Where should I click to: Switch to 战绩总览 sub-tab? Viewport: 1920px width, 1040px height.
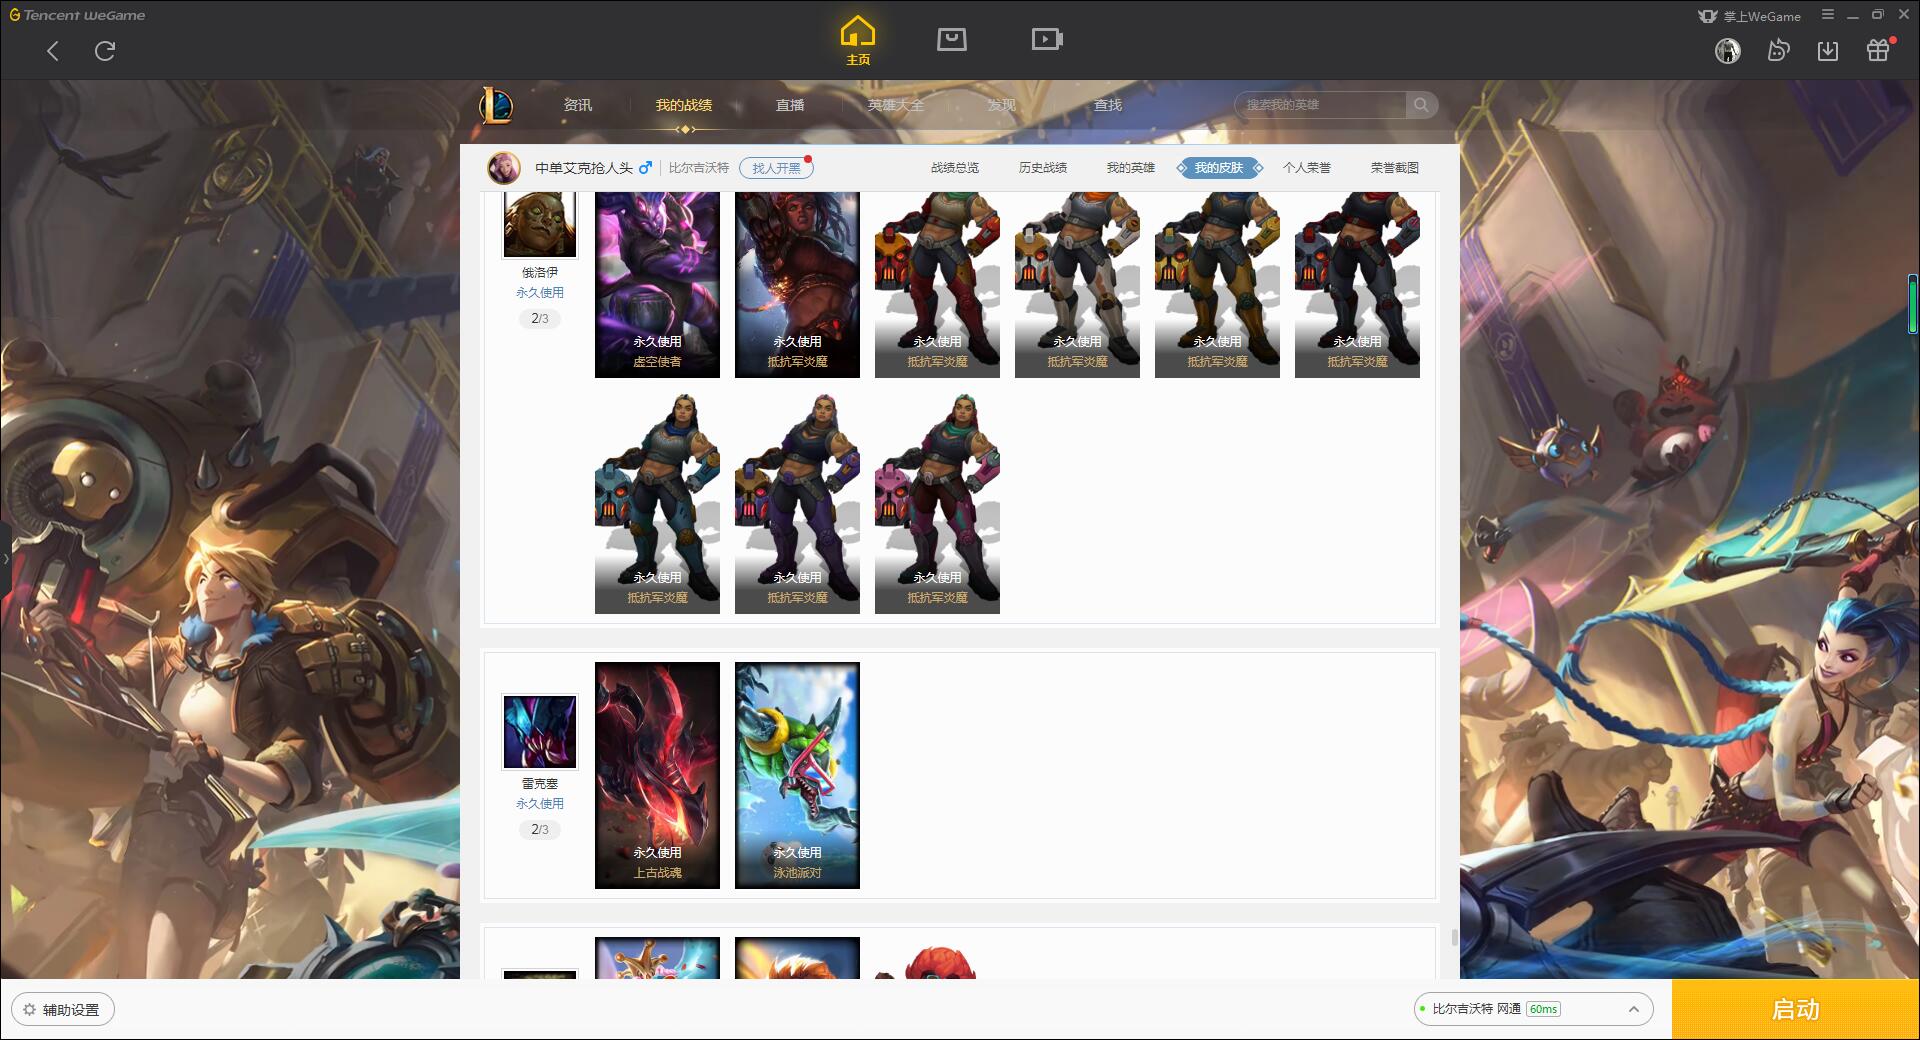[955, 168]
